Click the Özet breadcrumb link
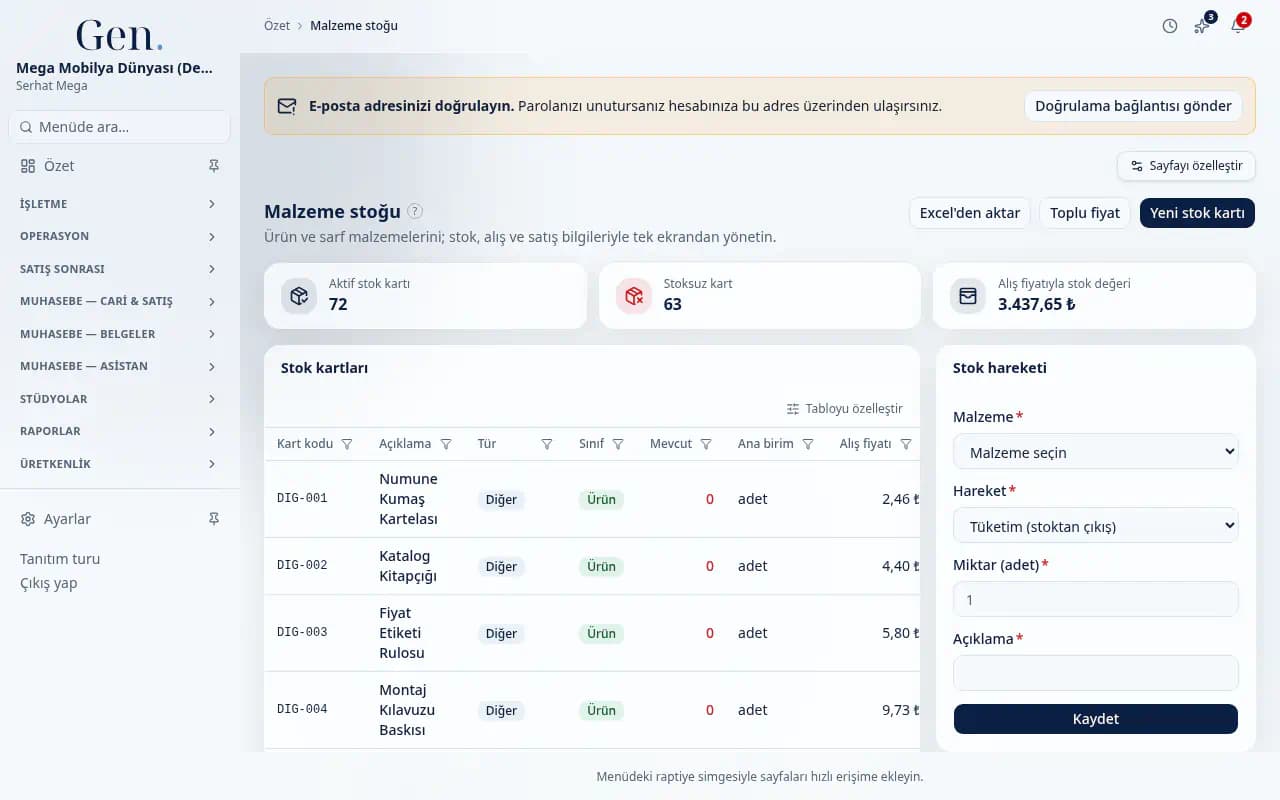 tap(277, 26)
